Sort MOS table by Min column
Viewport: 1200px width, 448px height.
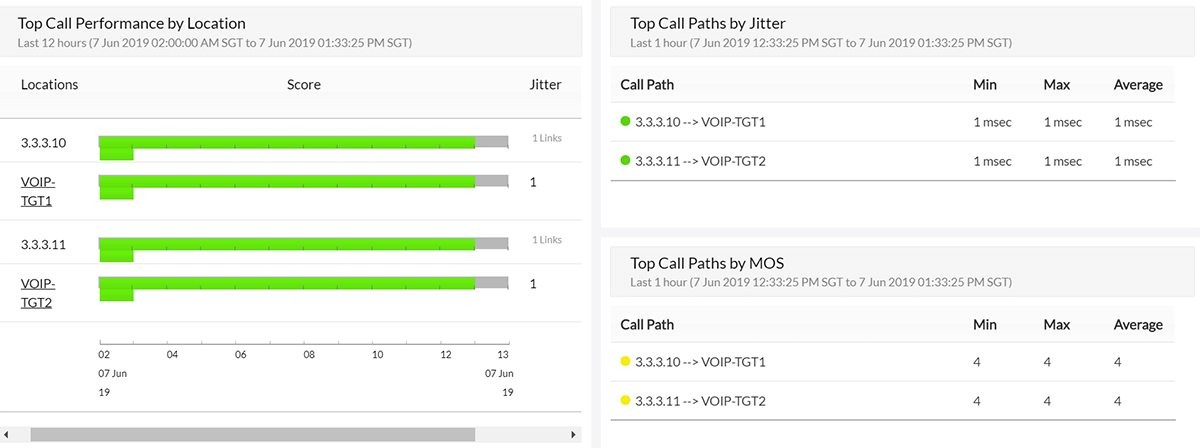point(985,324)
